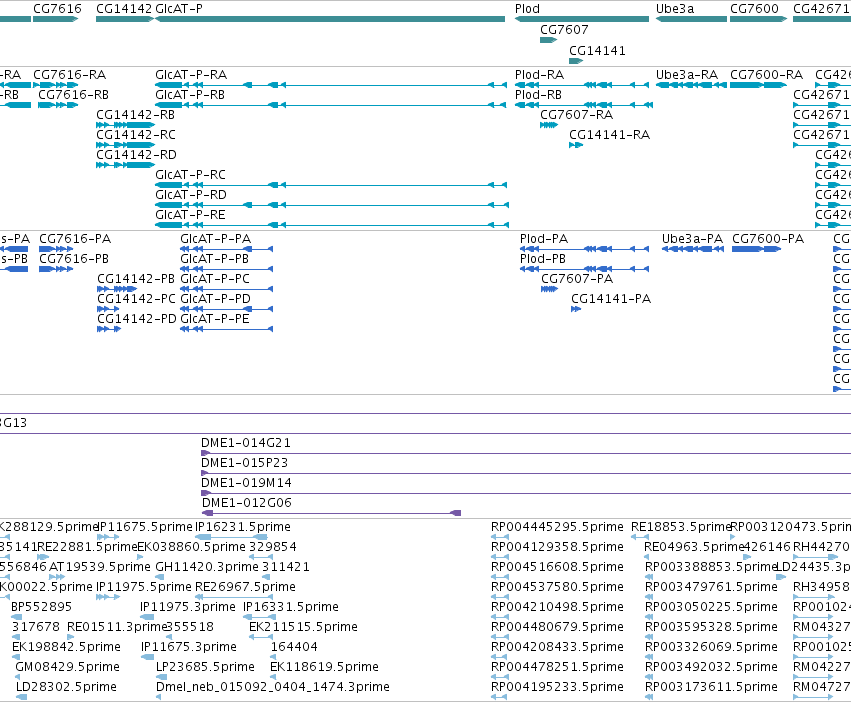The height and width of the screenshot is (702, 851).
Task: Select the EK118619.5prime EST
Action: [273, 677]
